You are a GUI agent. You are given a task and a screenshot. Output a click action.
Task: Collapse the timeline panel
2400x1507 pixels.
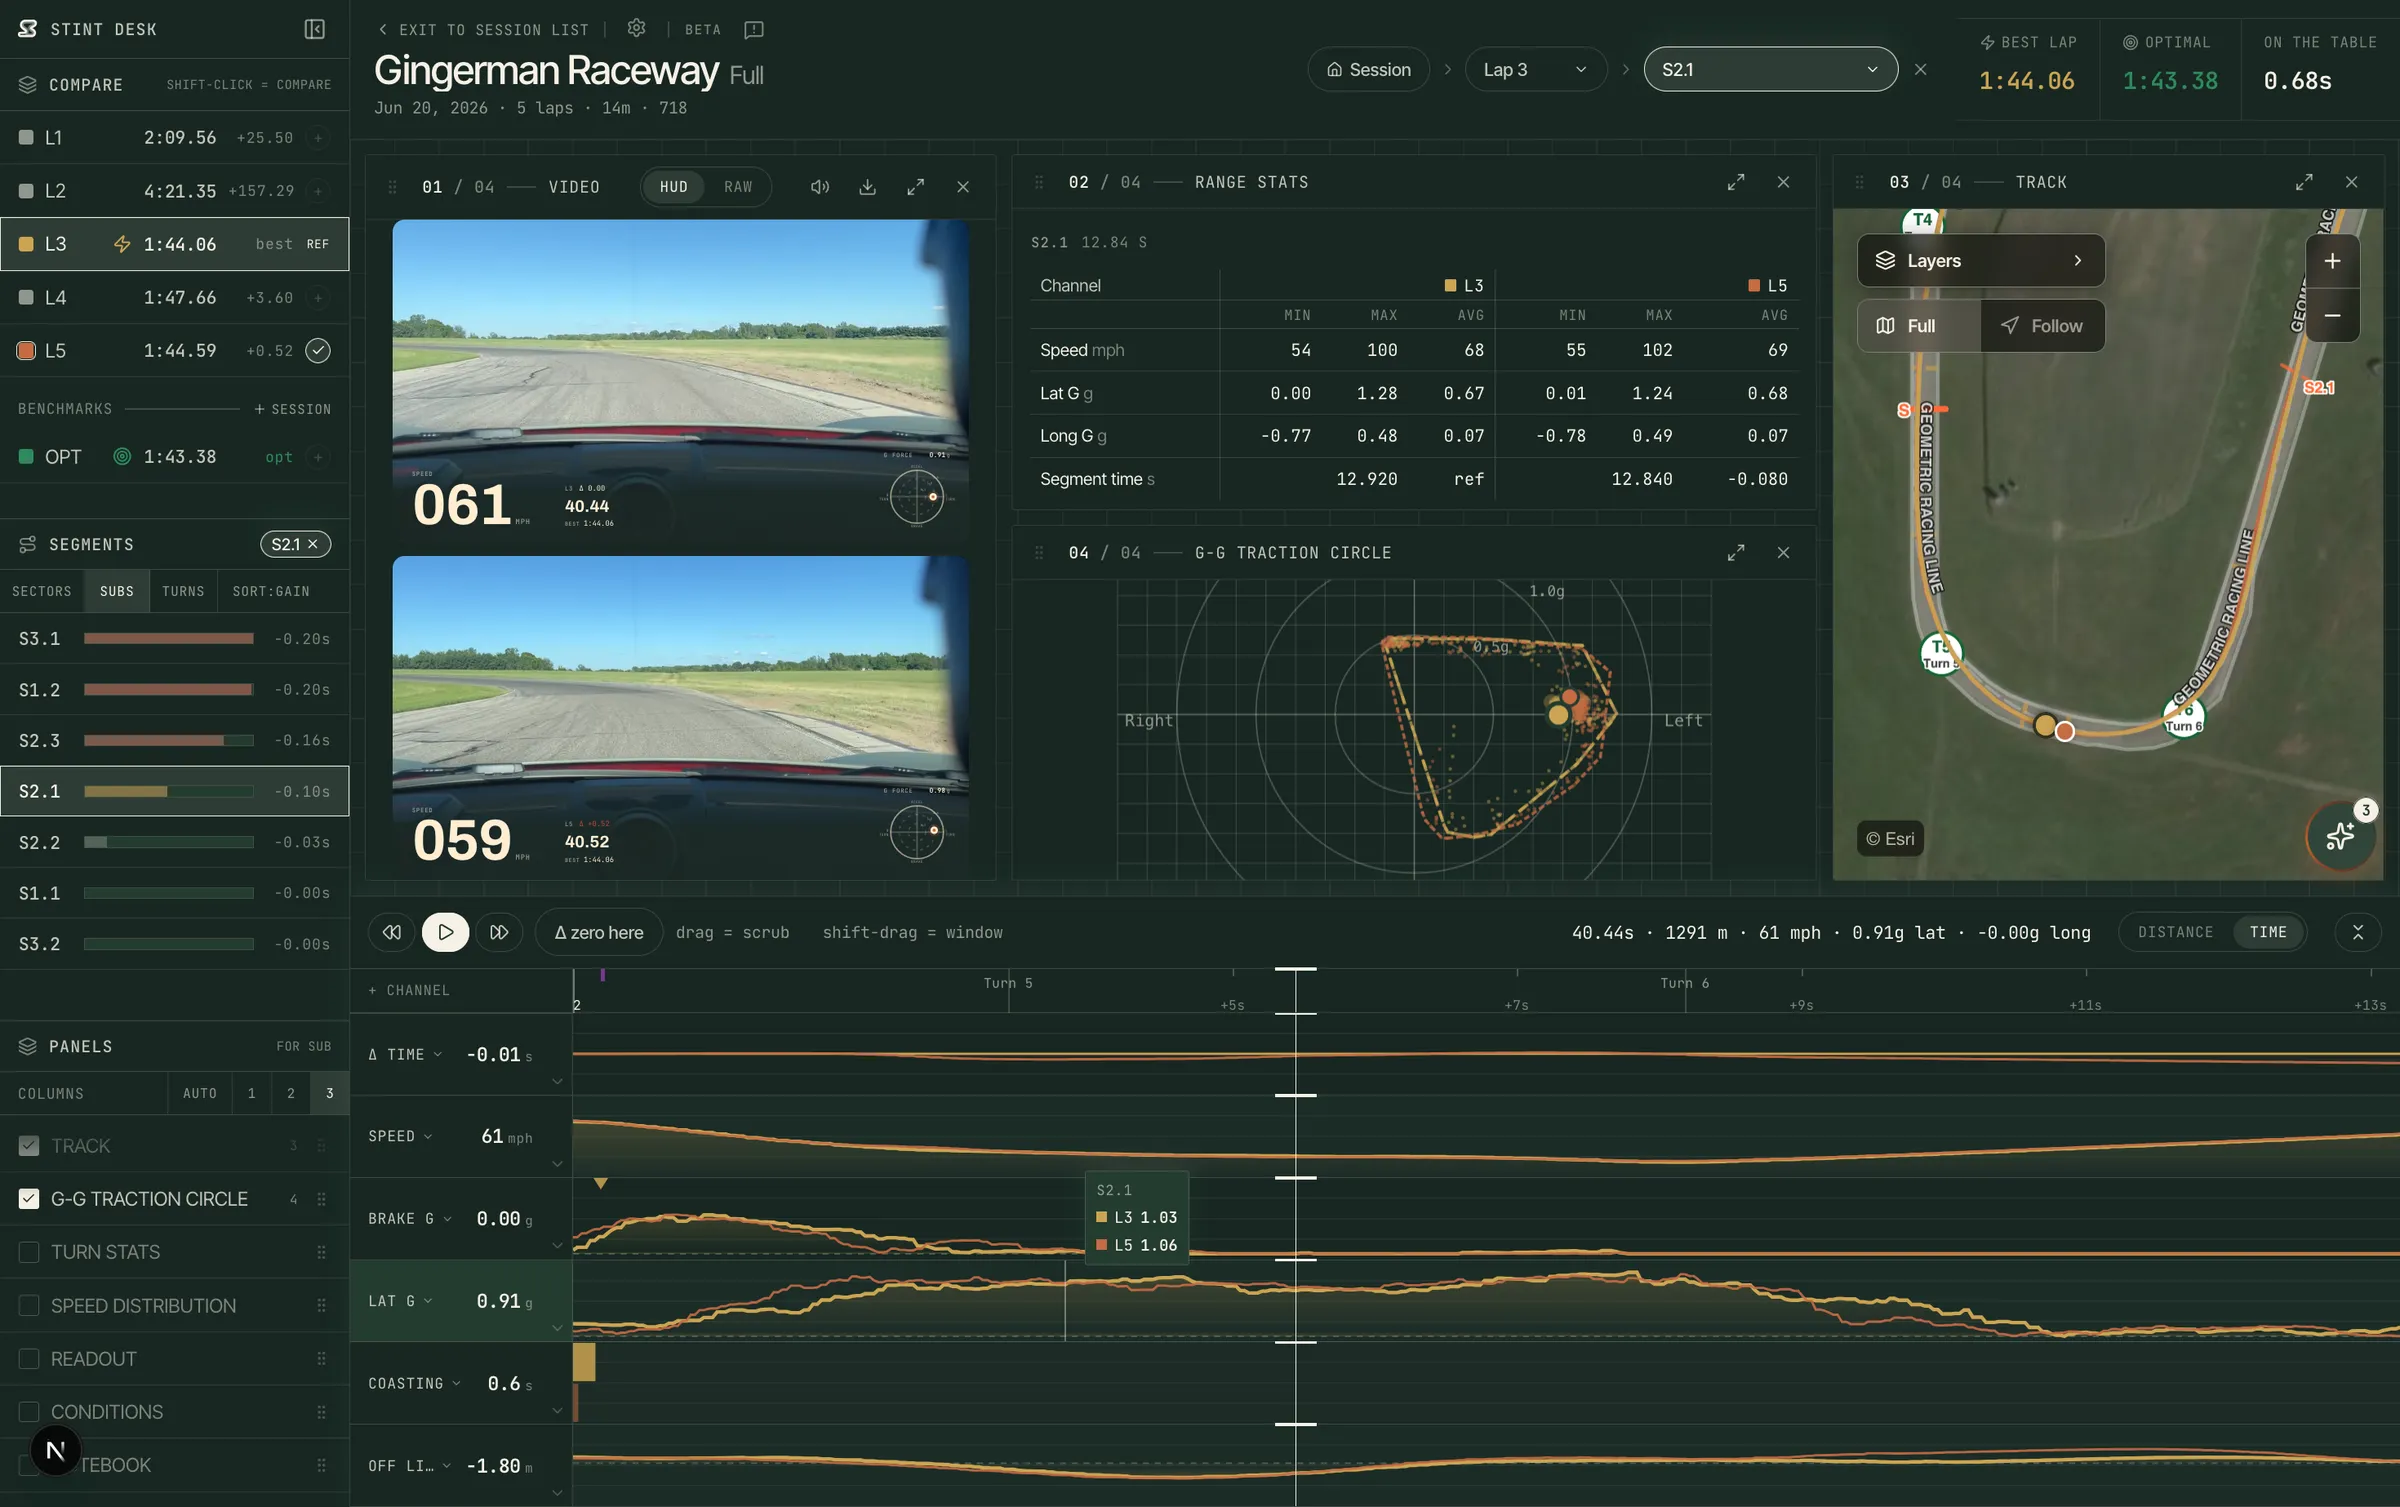point(2357,932)
